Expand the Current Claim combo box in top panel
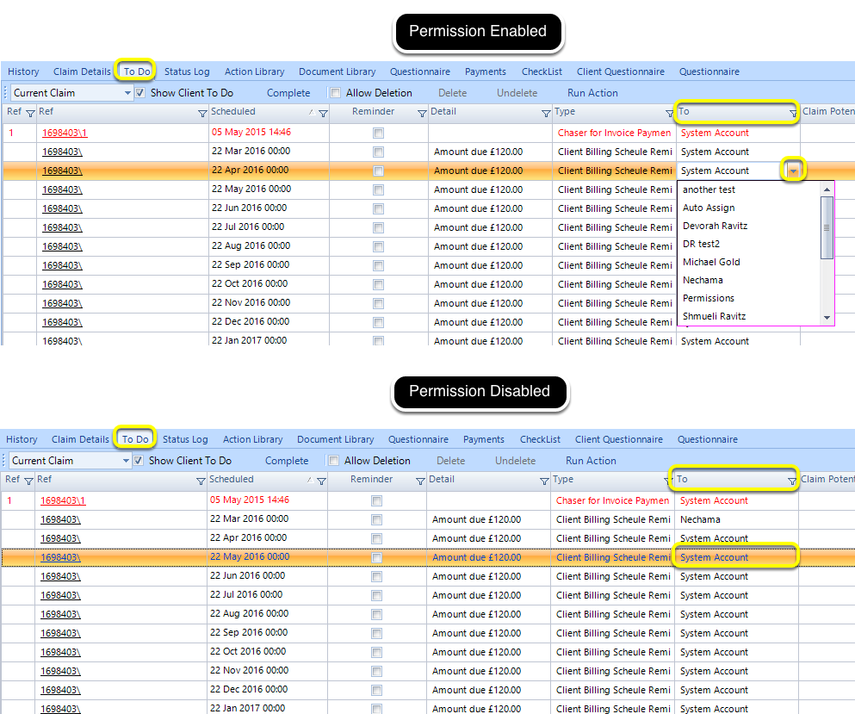Image resolution: width=855 pixels, height=714 pixels. pyautogui.click(x=127, y=93)
